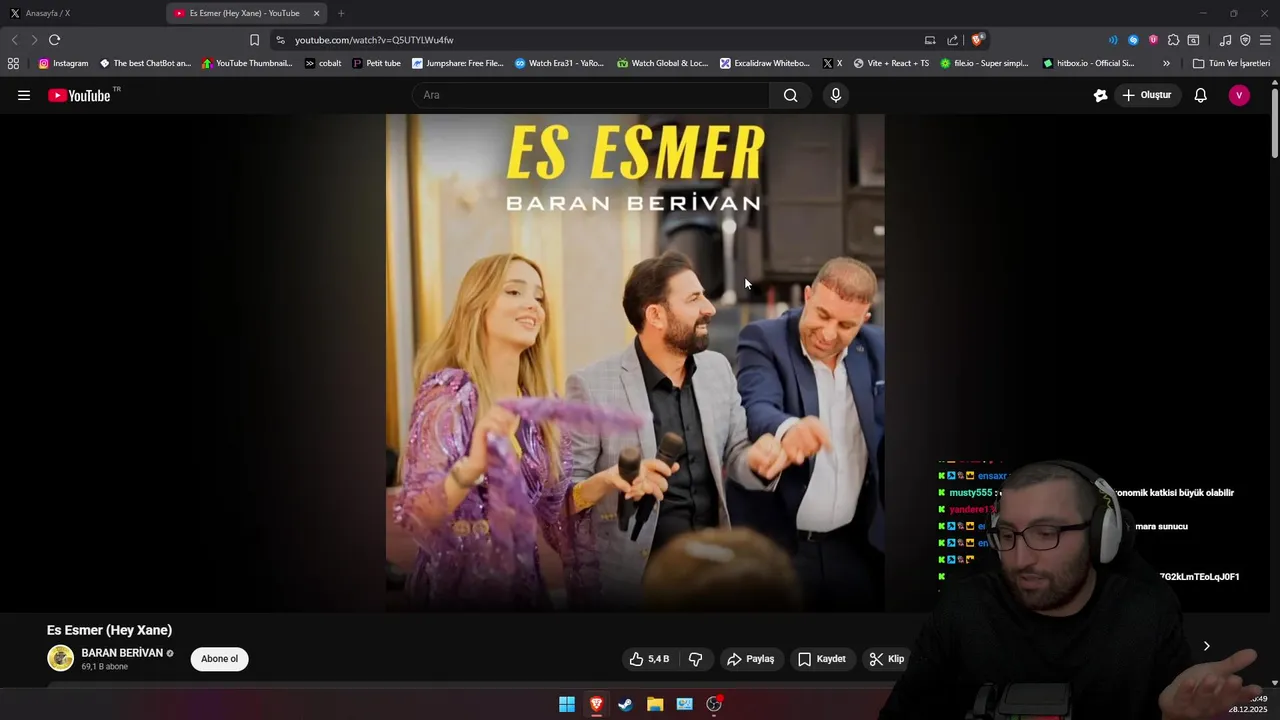
Task: Open the account avatar menu
Action: [x=1239, y=95]
